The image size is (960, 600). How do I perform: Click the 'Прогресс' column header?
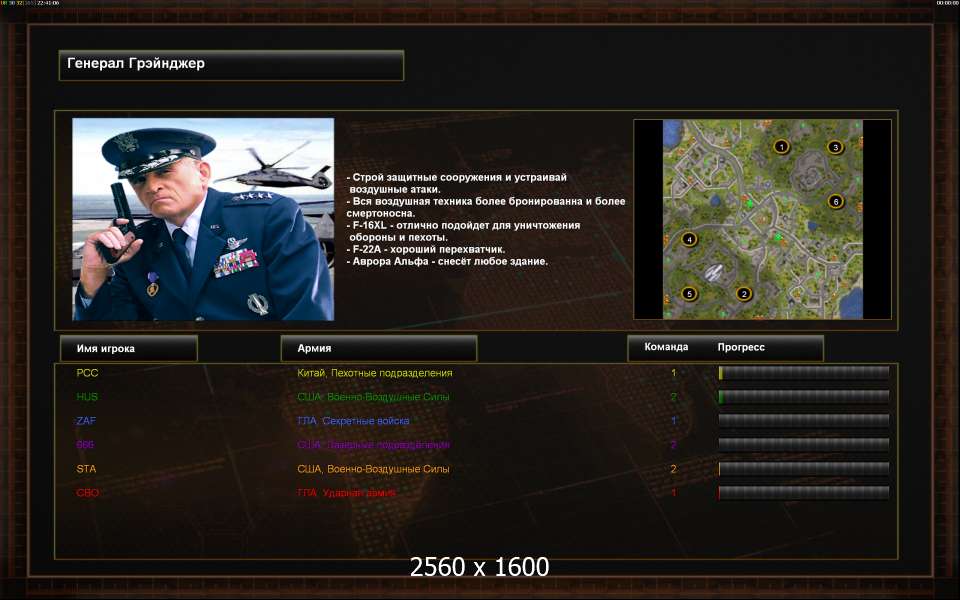pyautogui.click(x=741, y=347)
